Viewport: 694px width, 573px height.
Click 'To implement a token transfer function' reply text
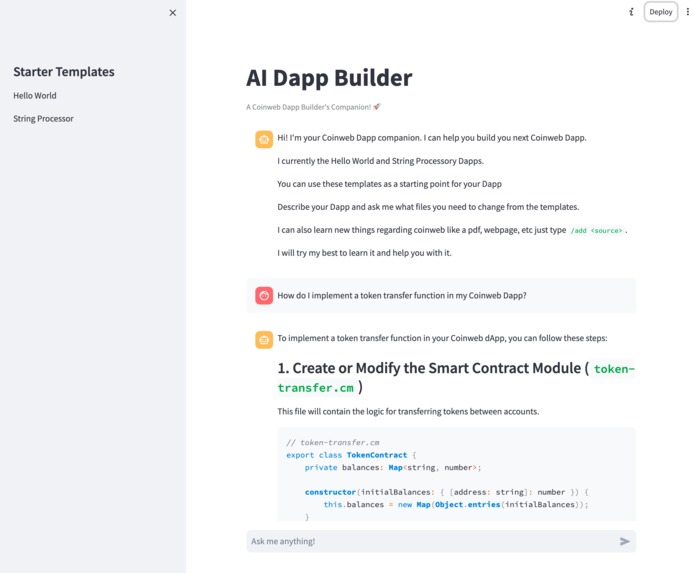[442, 338]
